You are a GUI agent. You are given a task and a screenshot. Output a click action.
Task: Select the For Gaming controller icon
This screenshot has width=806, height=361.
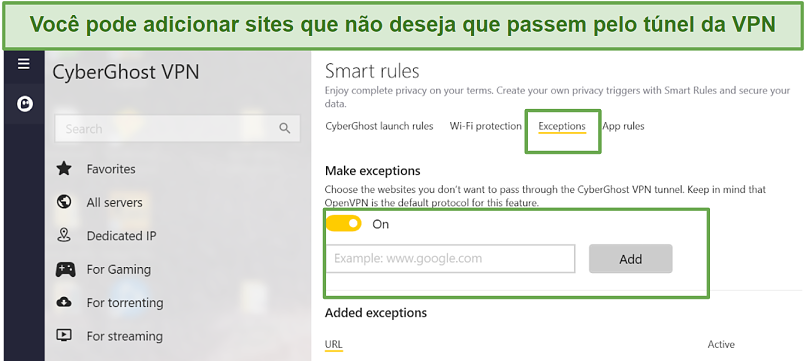65,269
